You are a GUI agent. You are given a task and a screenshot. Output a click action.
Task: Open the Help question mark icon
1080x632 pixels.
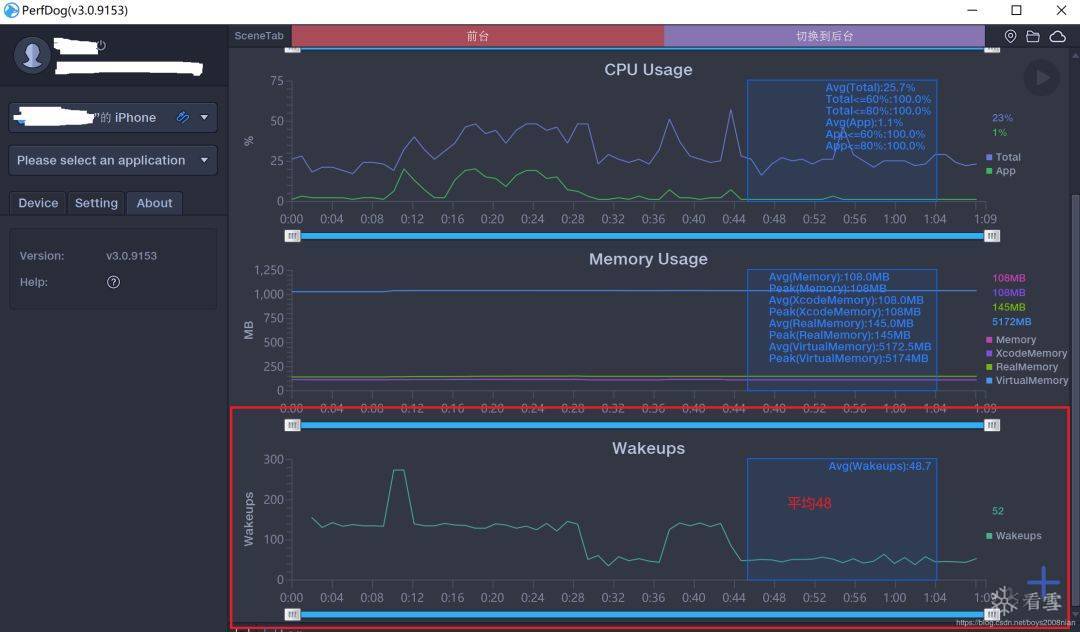click(x=114, y=282)
